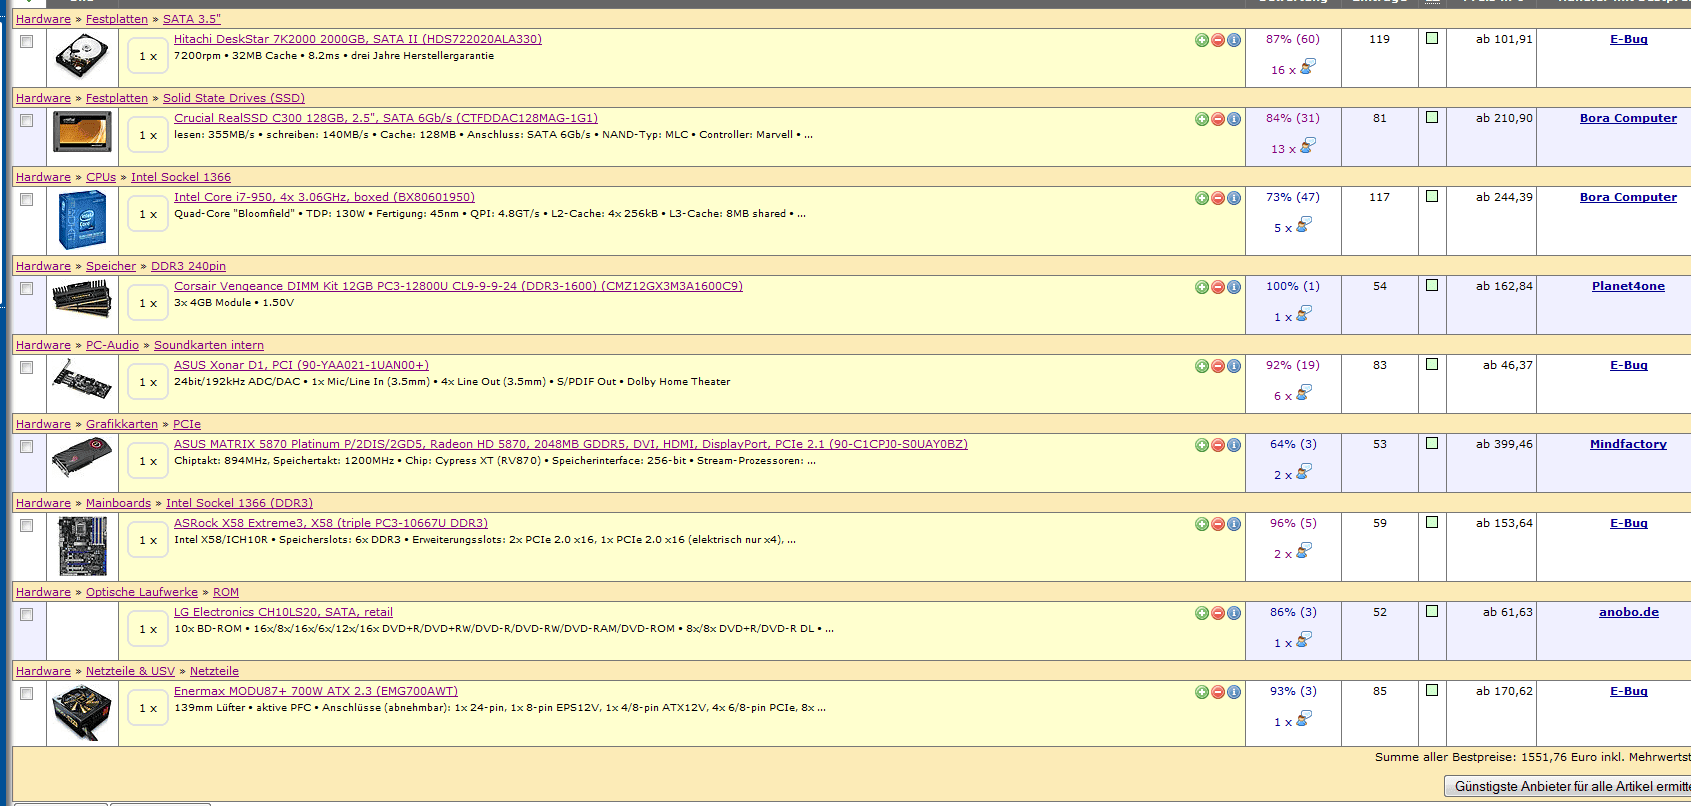1691x806 pixels.
Task: Open ASUS MATRIX 5870 Platinum product link
Action: click(571, 444)
